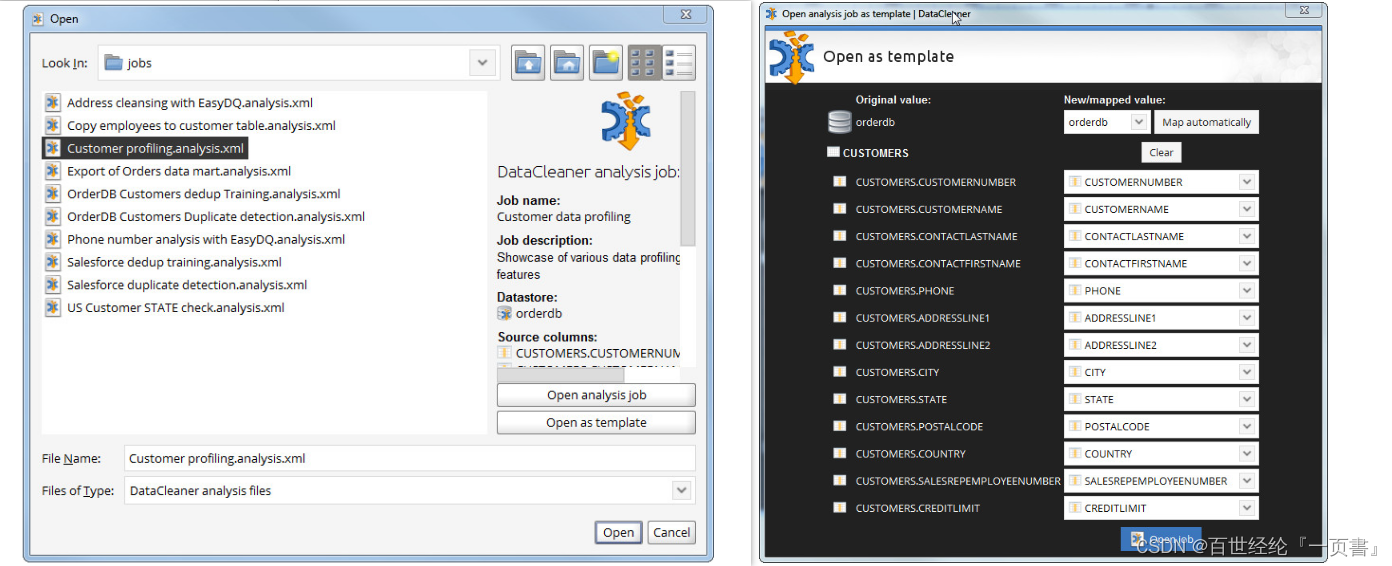Image resolution: width=1392 pixels, height=566 pixels.
Task: Expand the ADDRESSLINE1 mapped value dropdown
Action: [1246, 318]
